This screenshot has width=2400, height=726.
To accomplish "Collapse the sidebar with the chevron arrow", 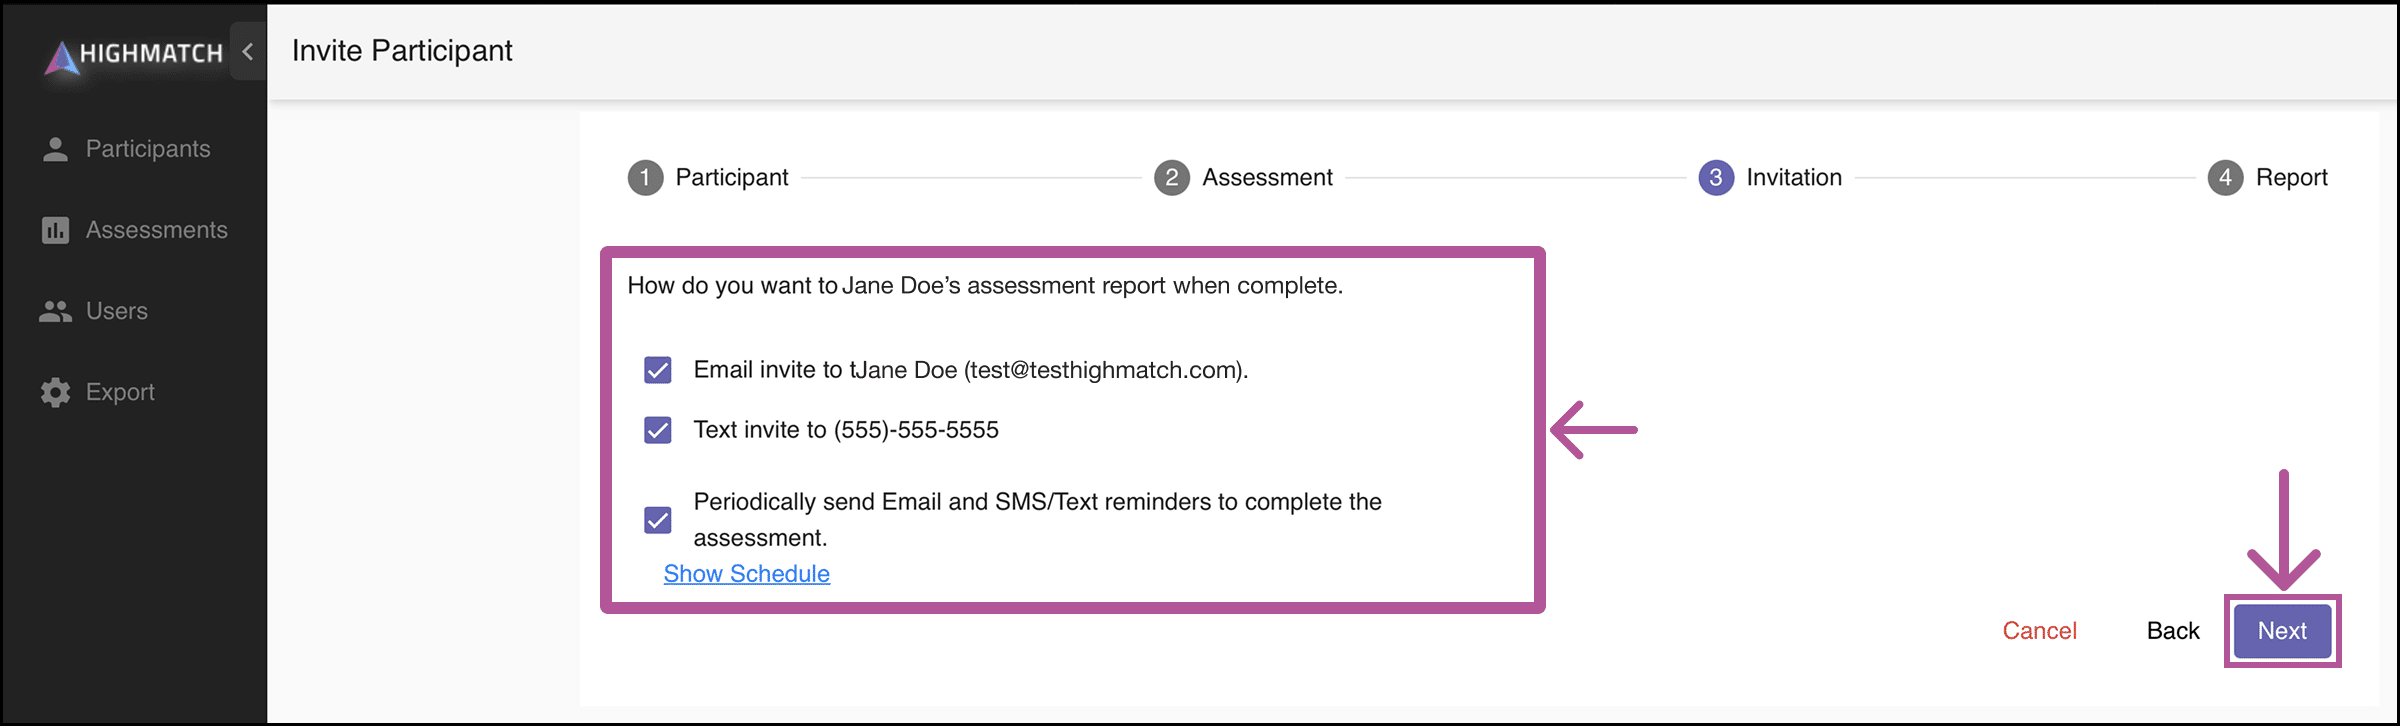I will [x=248, y=51].
